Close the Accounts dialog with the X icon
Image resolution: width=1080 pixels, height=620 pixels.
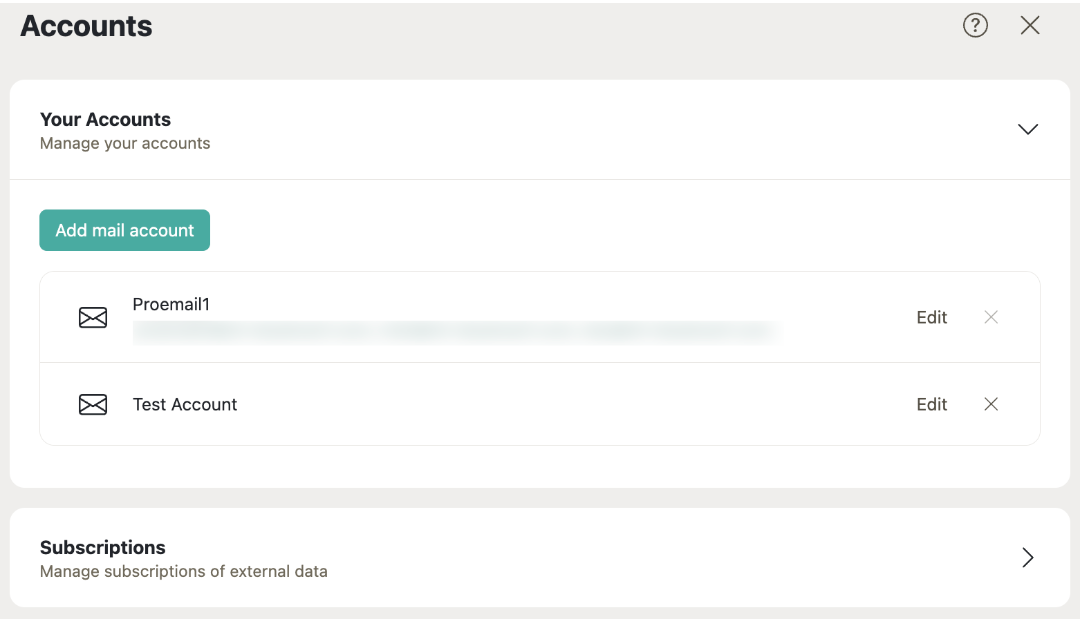click(x=1030, y=25)
